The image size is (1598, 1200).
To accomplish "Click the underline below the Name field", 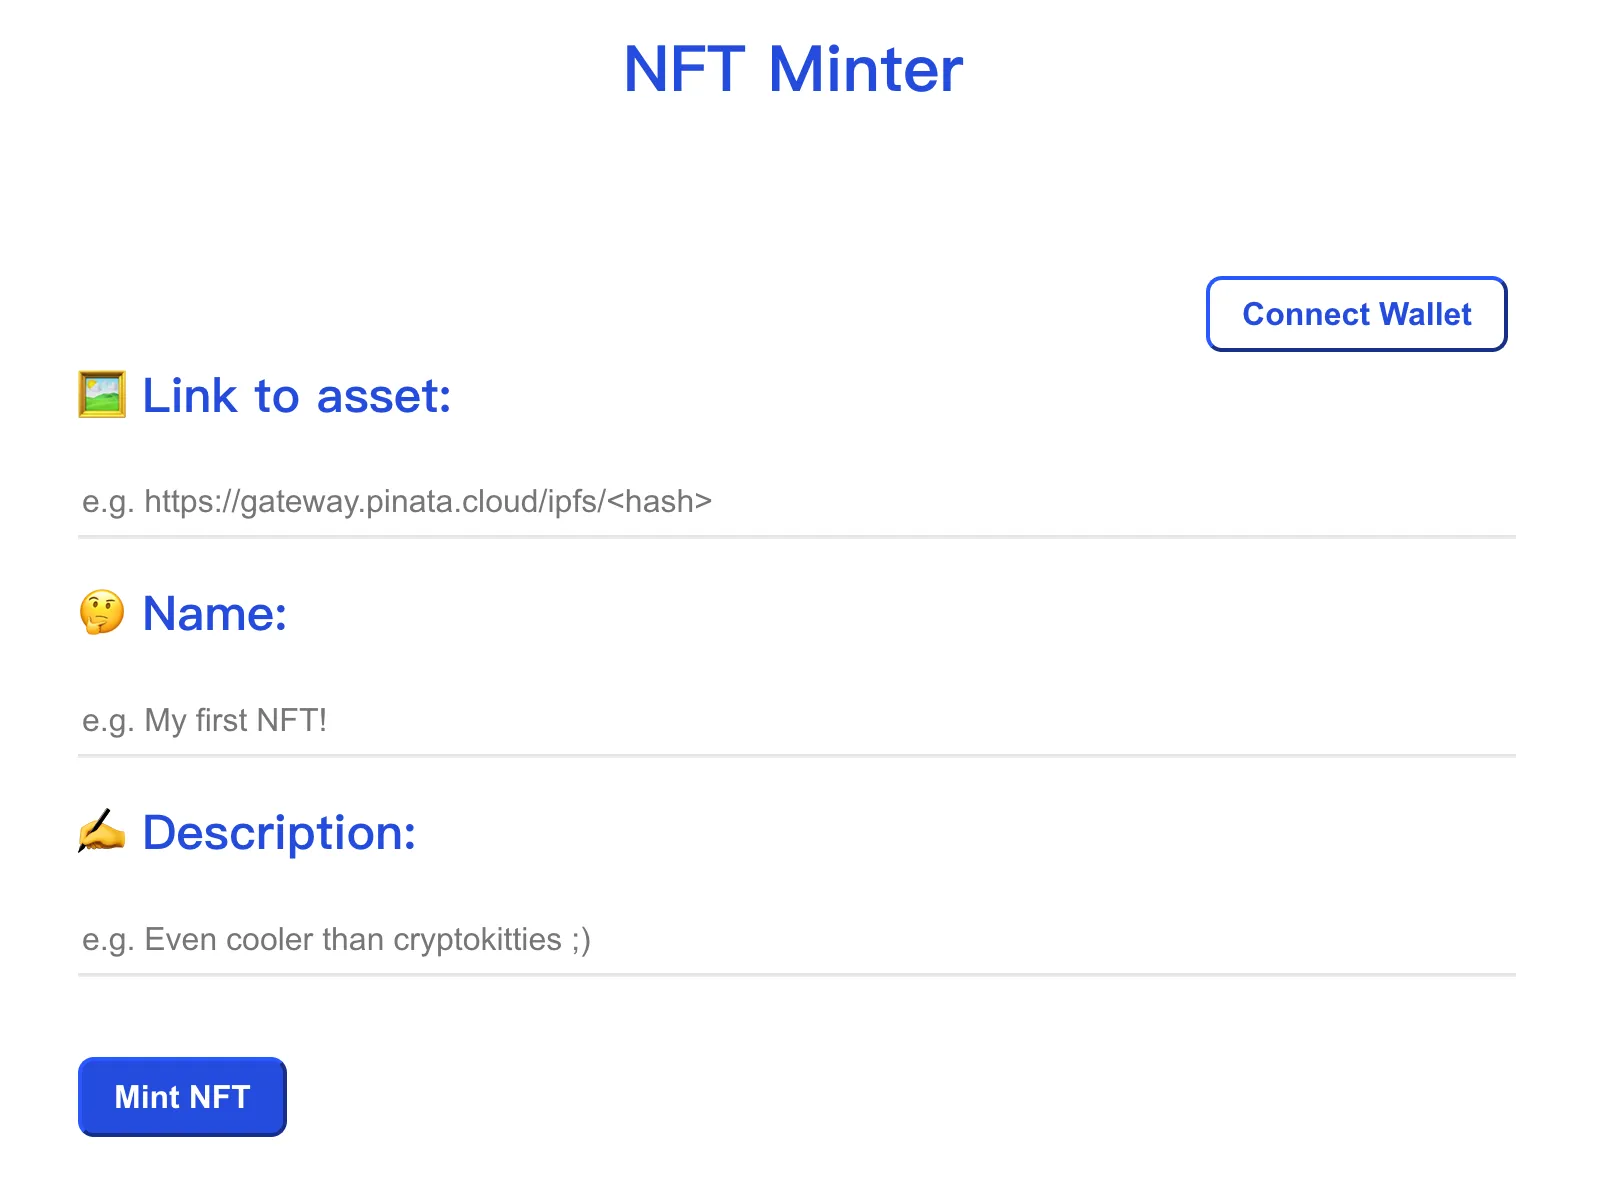I will 796,756.
